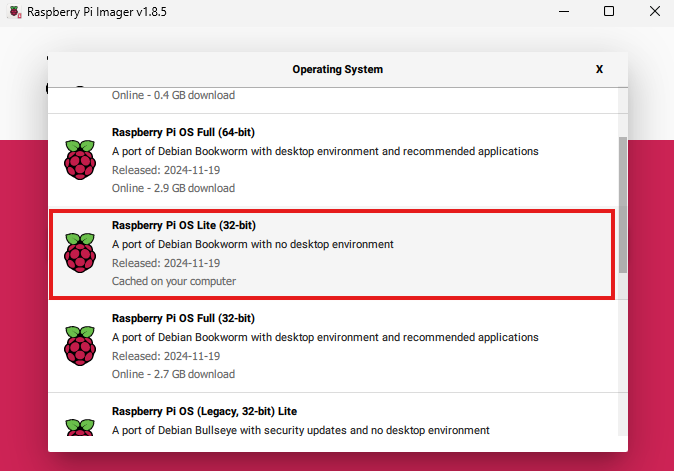Click the raspberry icon beside Pi OS Lite (32-bit)
The height and width of the screenshot is (471, 674).
click(x=80, y=253)
